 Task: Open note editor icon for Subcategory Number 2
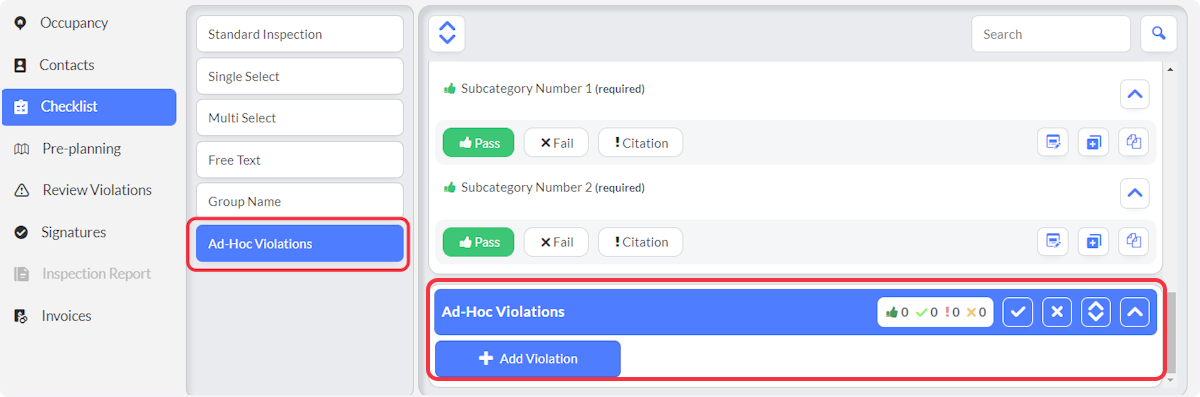pos(1052,241)
